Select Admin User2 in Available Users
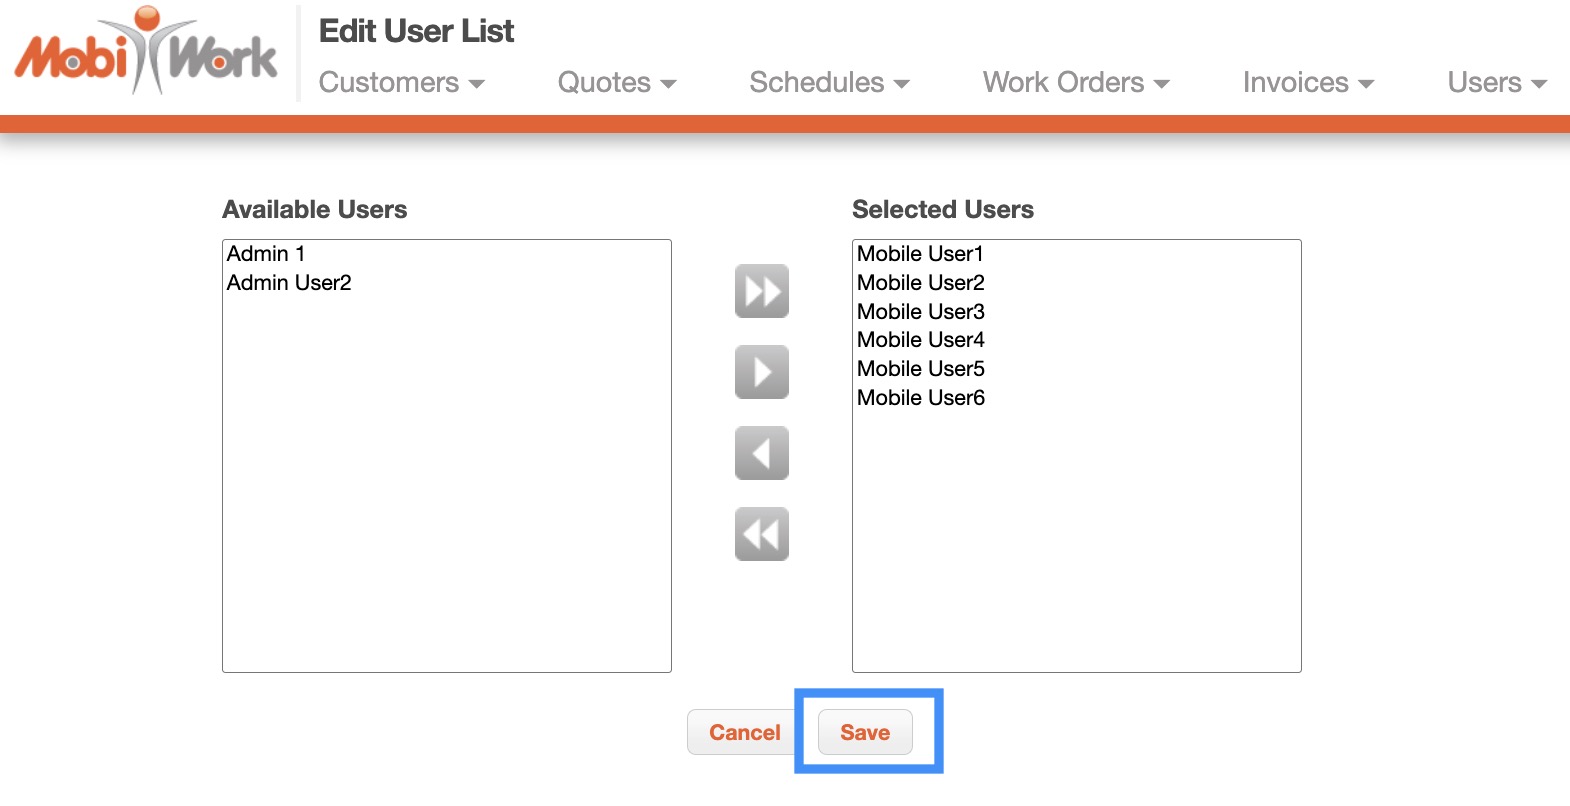Viewport: 1570px width, 806px height. pyautogui.click(x=289, y=283)
